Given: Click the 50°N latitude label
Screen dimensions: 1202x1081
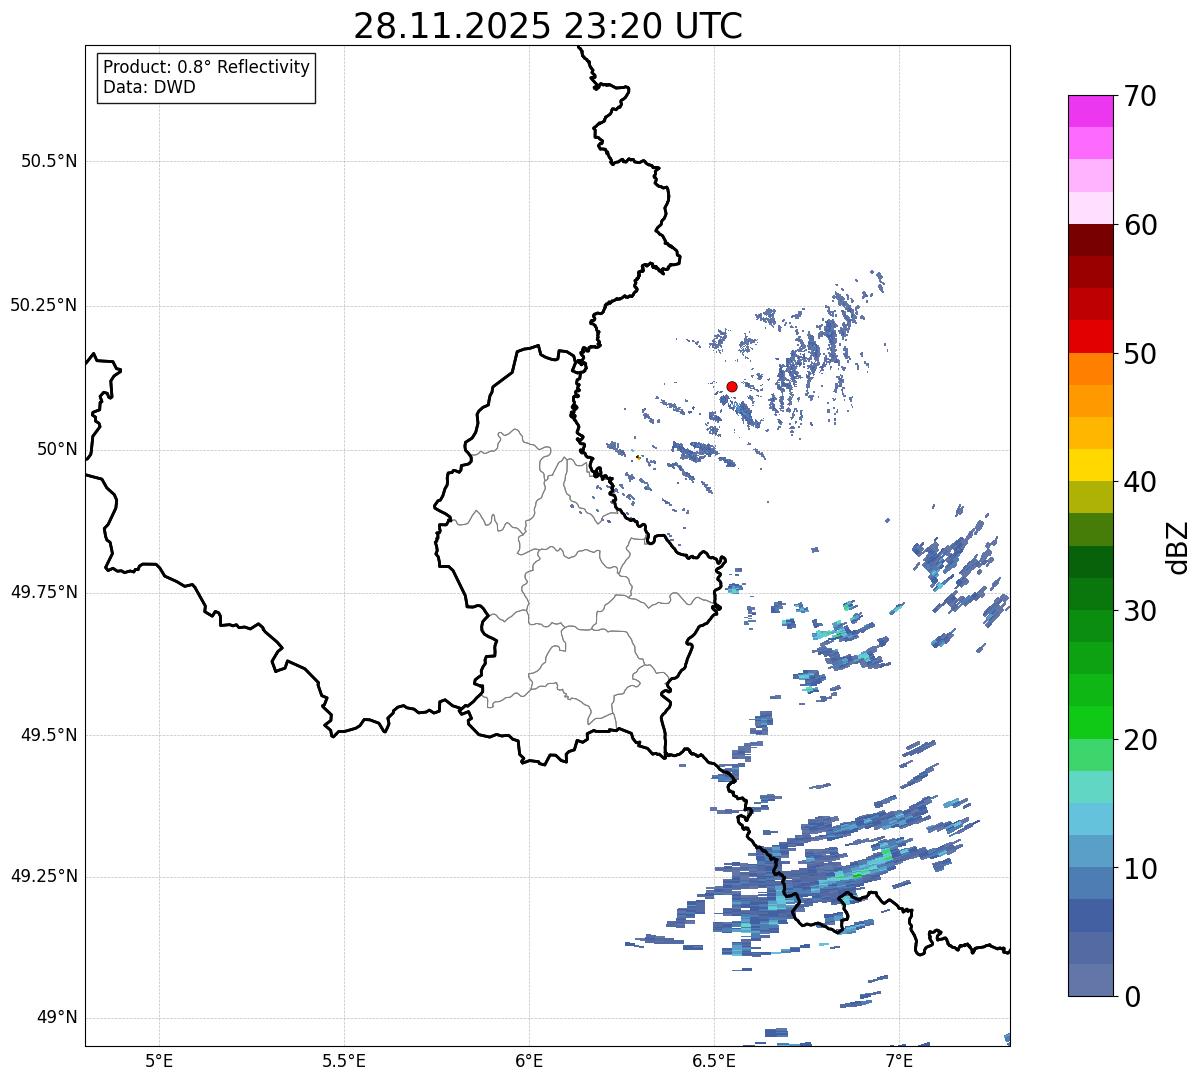Looking at the screenshot, I should (57, 449).
